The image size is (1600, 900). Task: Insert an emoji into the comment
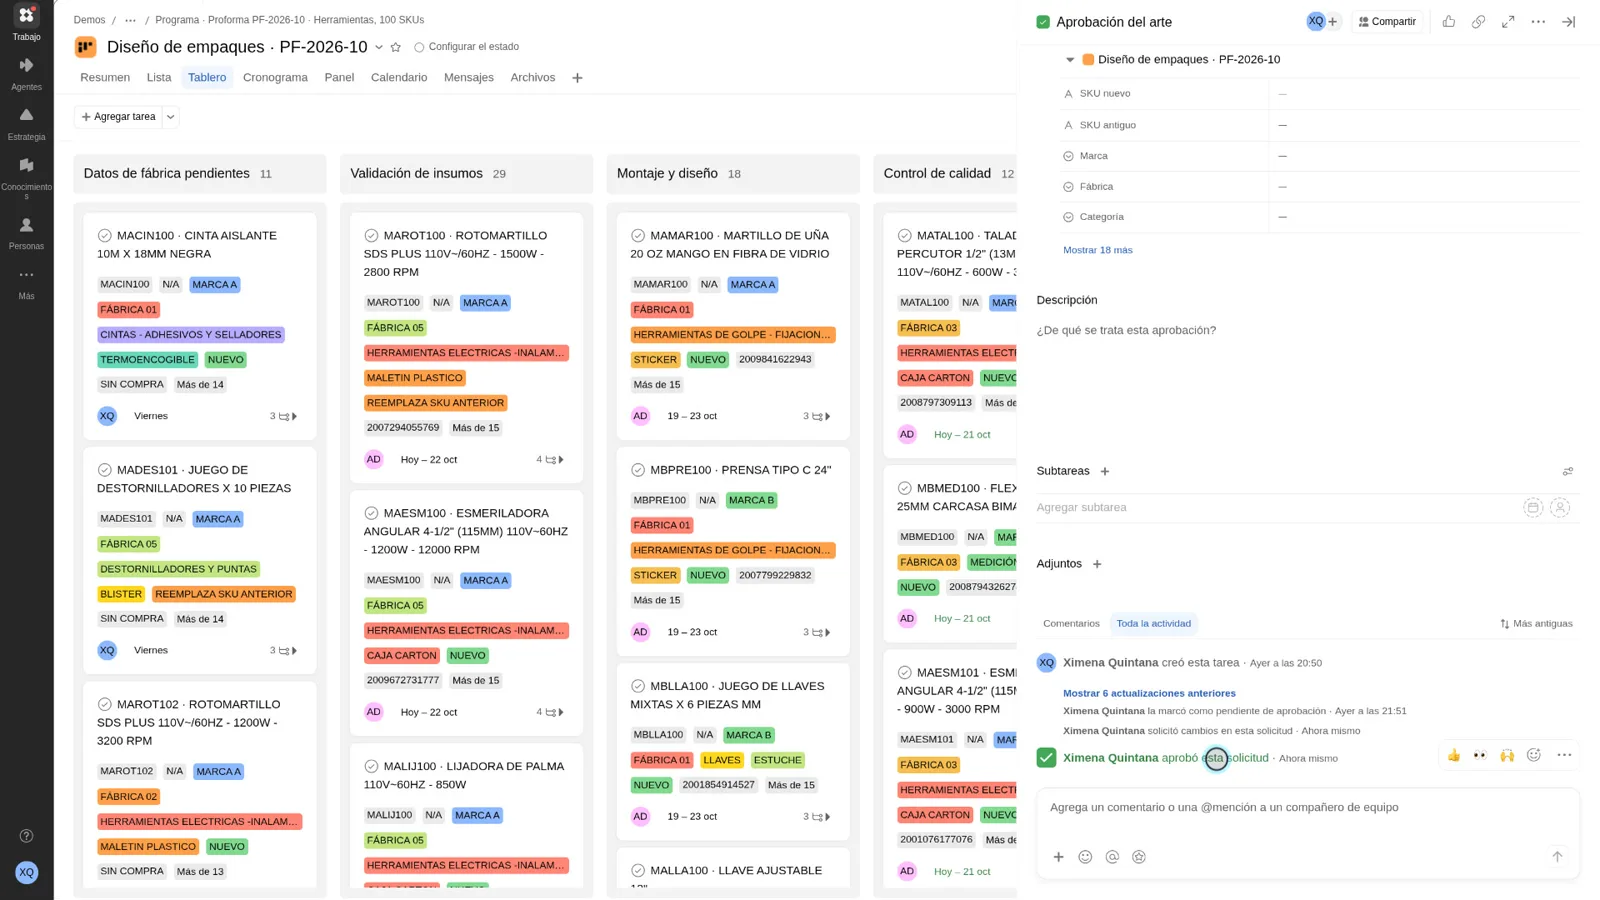click(1085, 857)
